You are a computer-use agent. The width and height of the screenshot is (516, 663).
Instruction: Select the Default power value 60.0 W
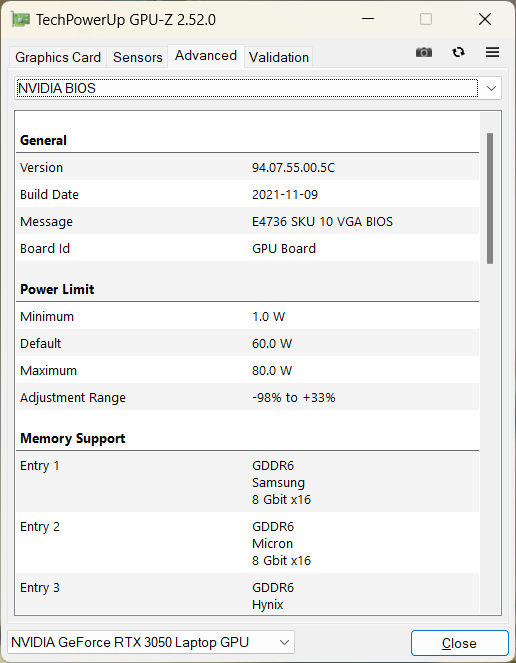[x=272, y=344]
